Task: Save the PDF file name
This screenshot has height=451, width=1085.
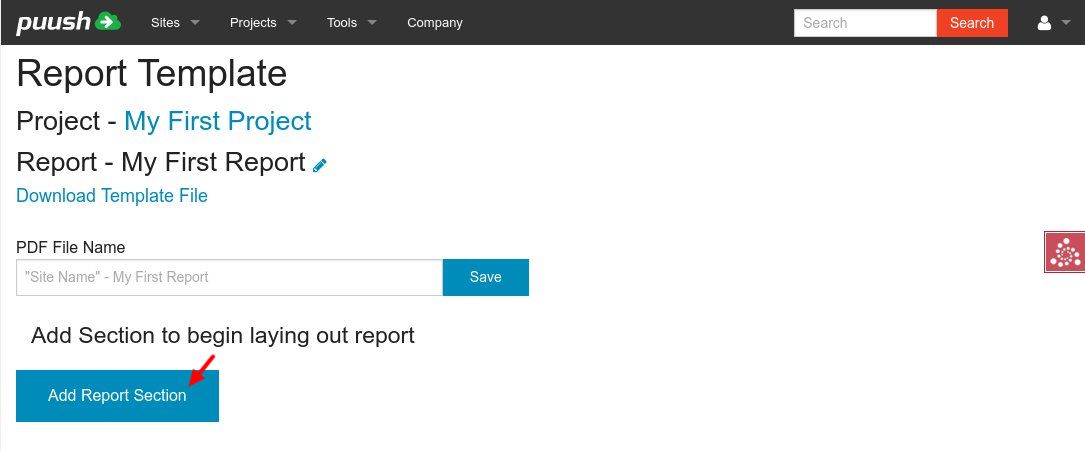Action: (485, 277)
